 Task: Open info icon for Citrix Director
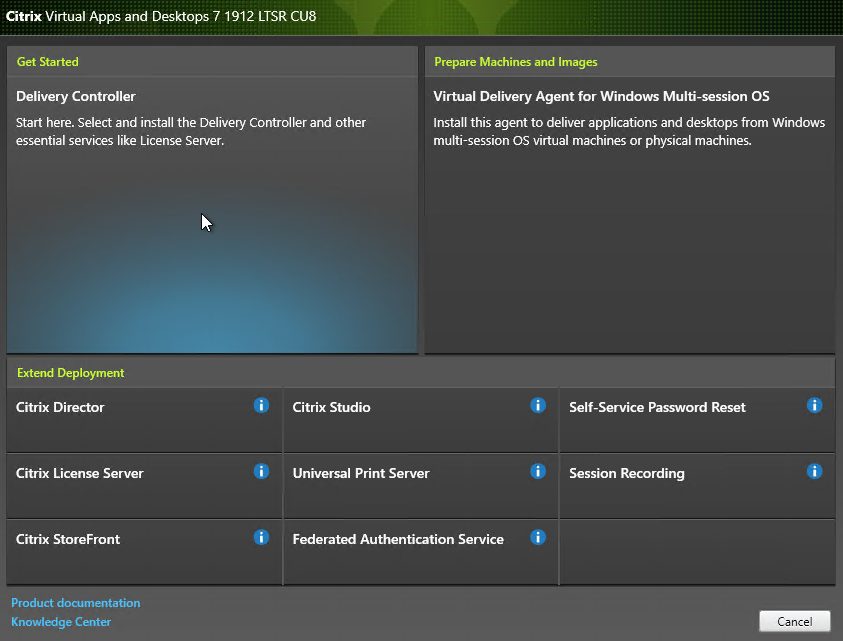(261, 405)
